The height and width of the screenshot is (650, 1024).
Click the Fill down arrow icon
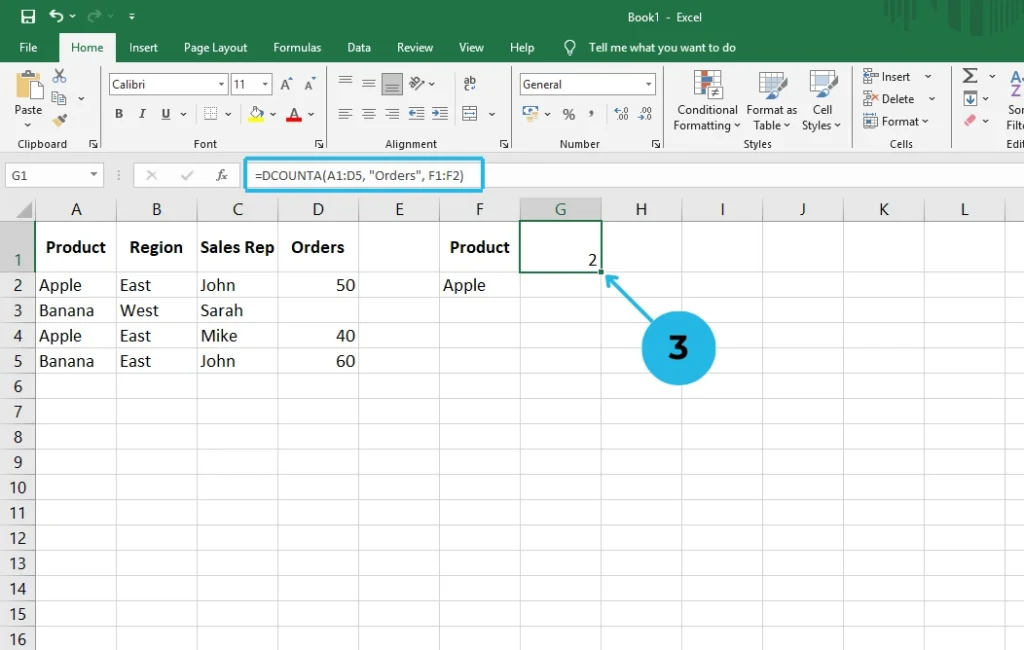point(970,99)
